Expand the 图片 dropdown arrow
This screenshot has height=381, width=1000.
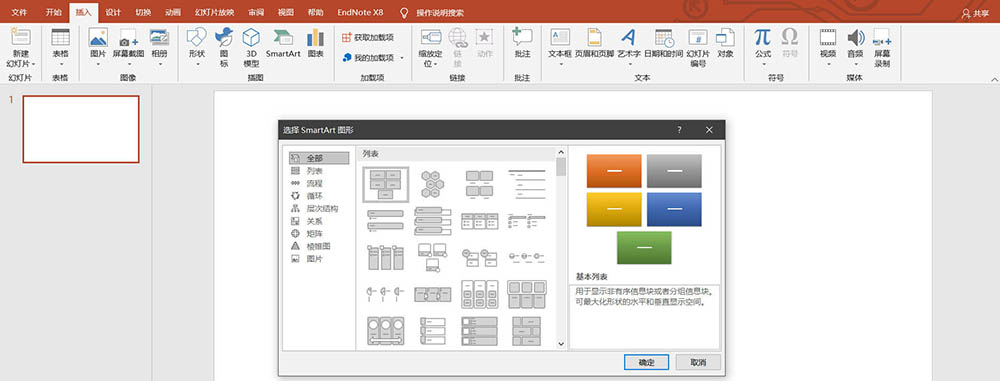click(x=99, y=64)
